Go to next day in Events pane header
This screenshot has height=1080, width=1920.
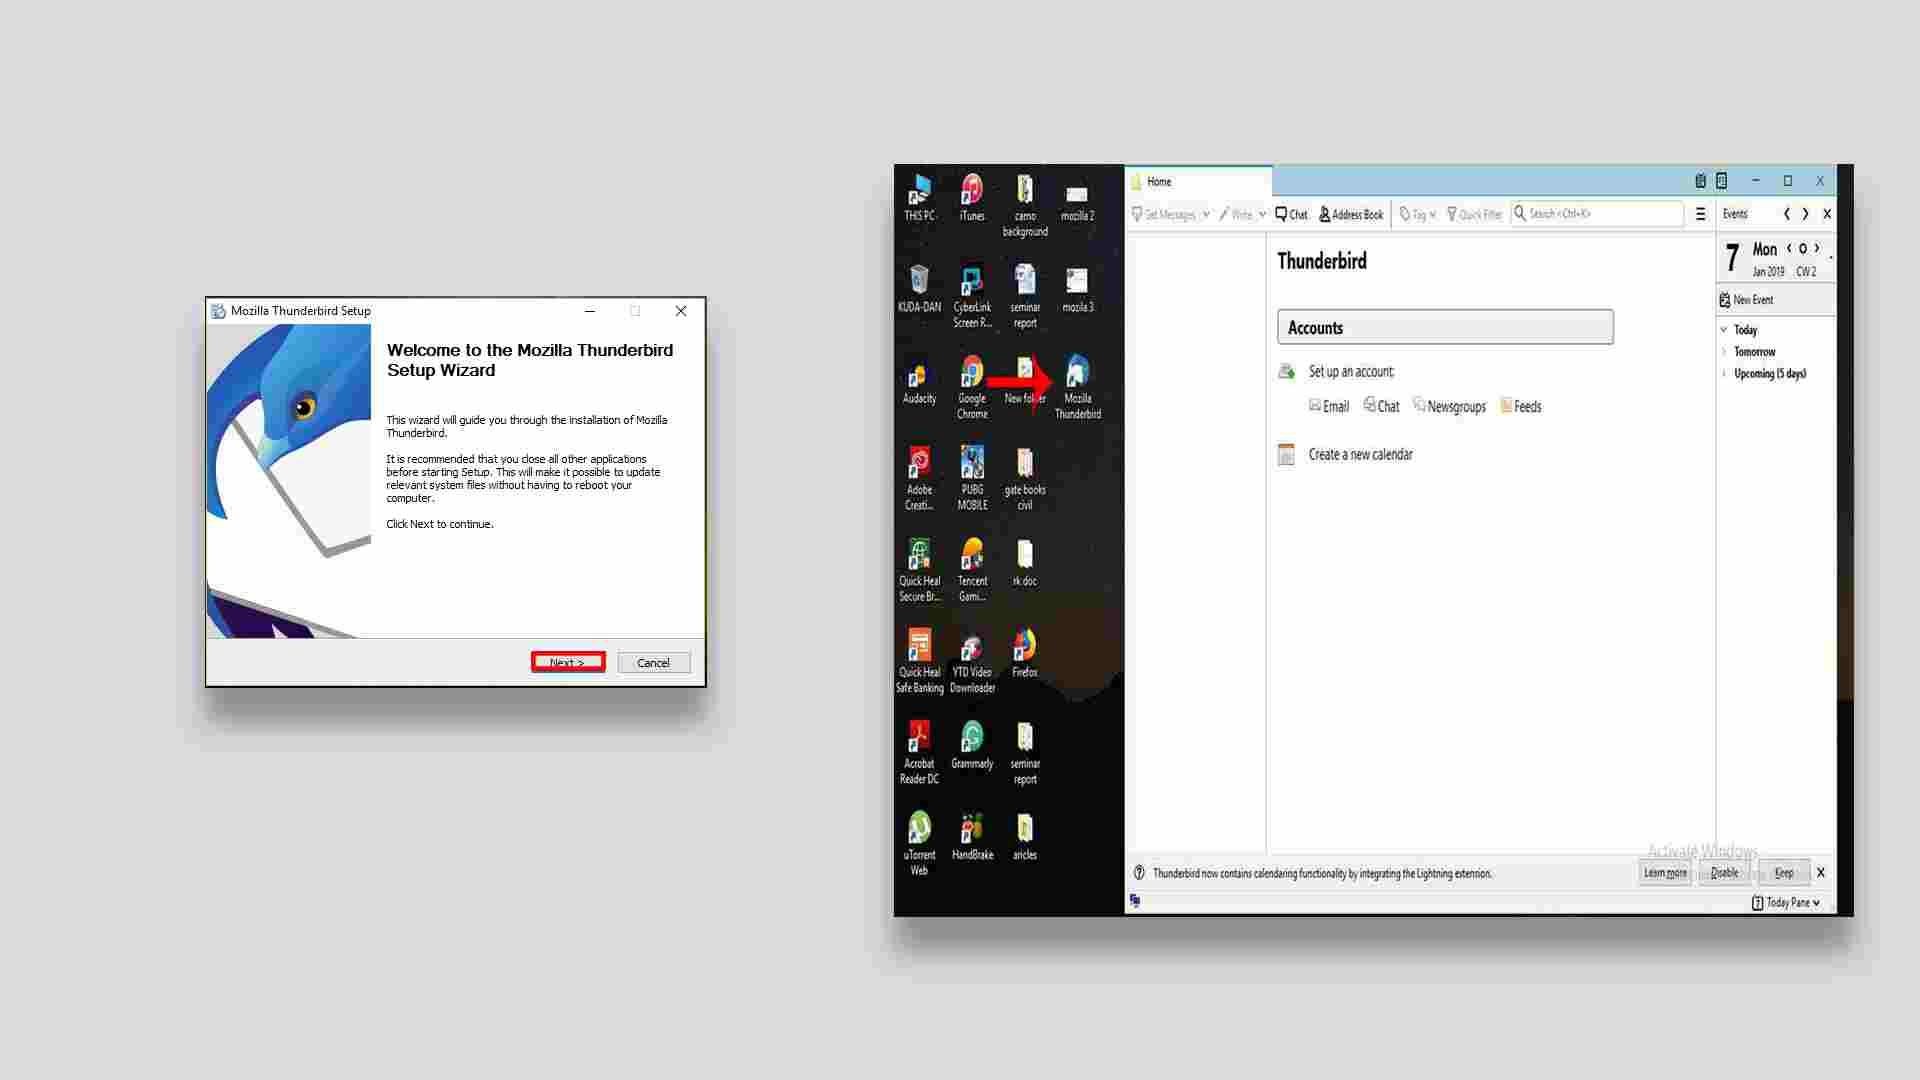(x=1805, y=214)
